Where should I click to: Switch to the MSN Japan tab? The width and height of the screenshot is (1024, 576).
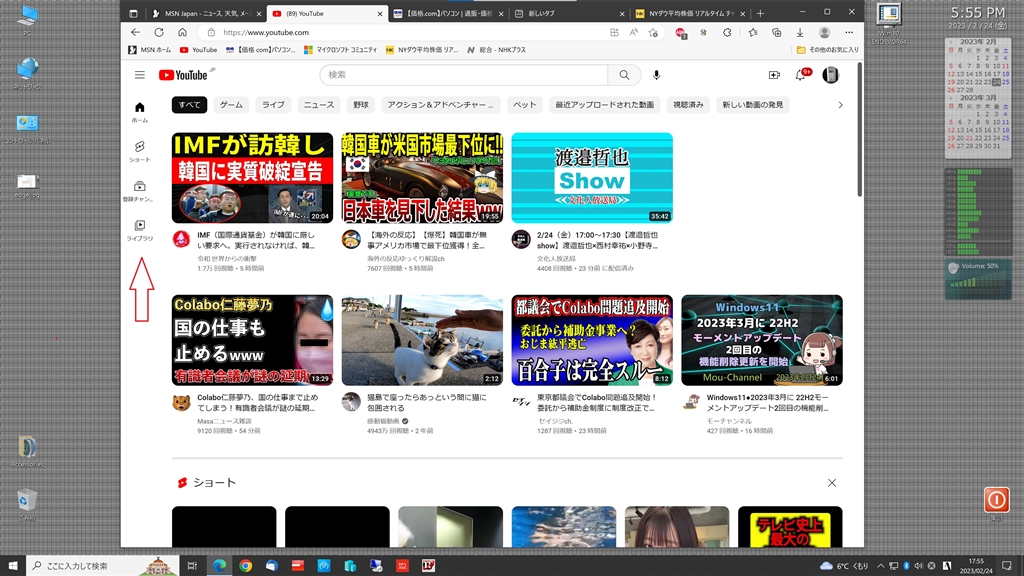point(206,13)
